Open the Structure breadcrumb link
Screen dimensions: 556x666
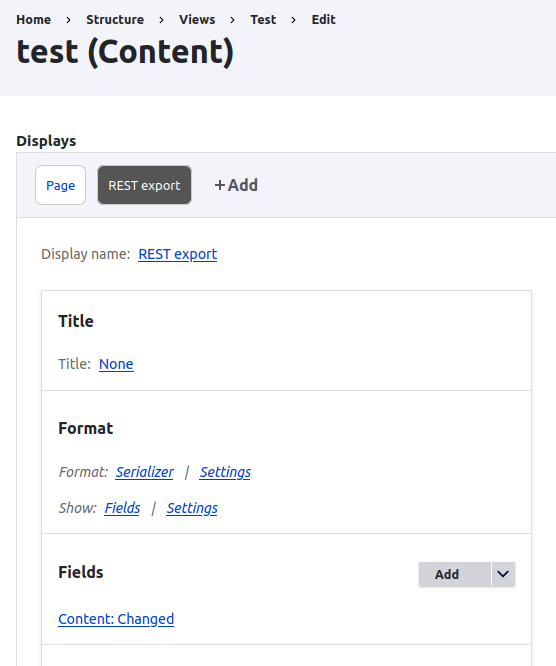tap(115, 20)
